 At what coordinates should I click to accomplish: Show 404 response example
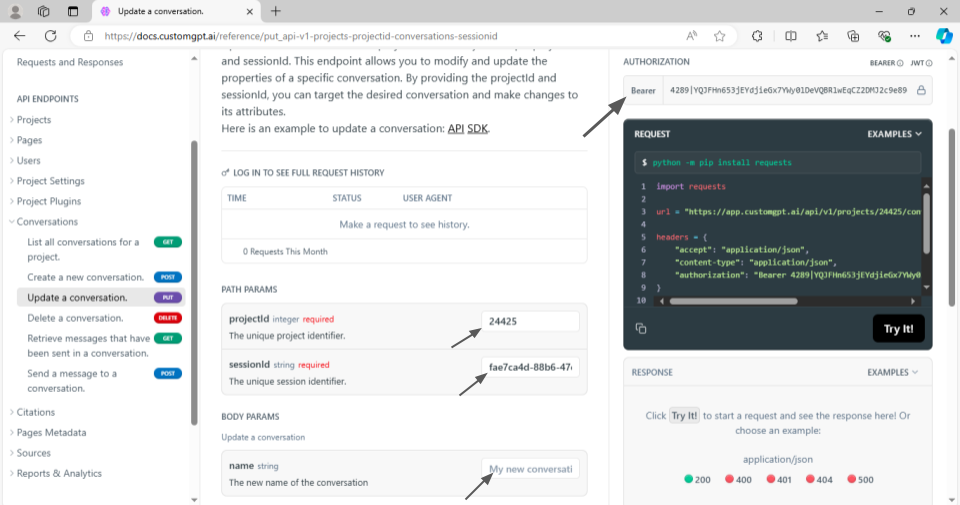click(x=819, y=480)
